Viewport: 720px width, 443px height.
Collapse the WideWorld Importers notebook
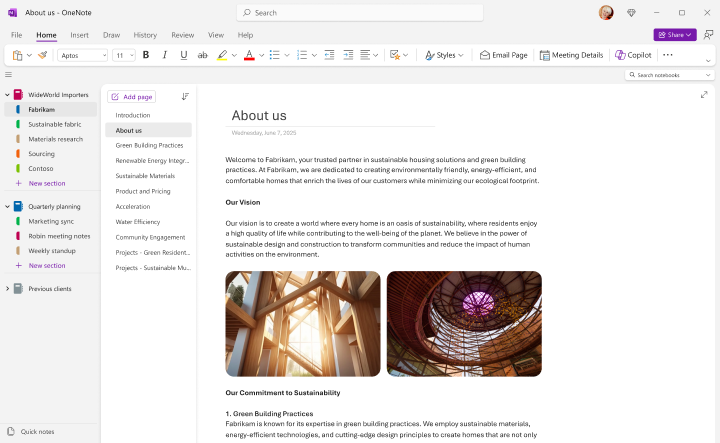7,95
